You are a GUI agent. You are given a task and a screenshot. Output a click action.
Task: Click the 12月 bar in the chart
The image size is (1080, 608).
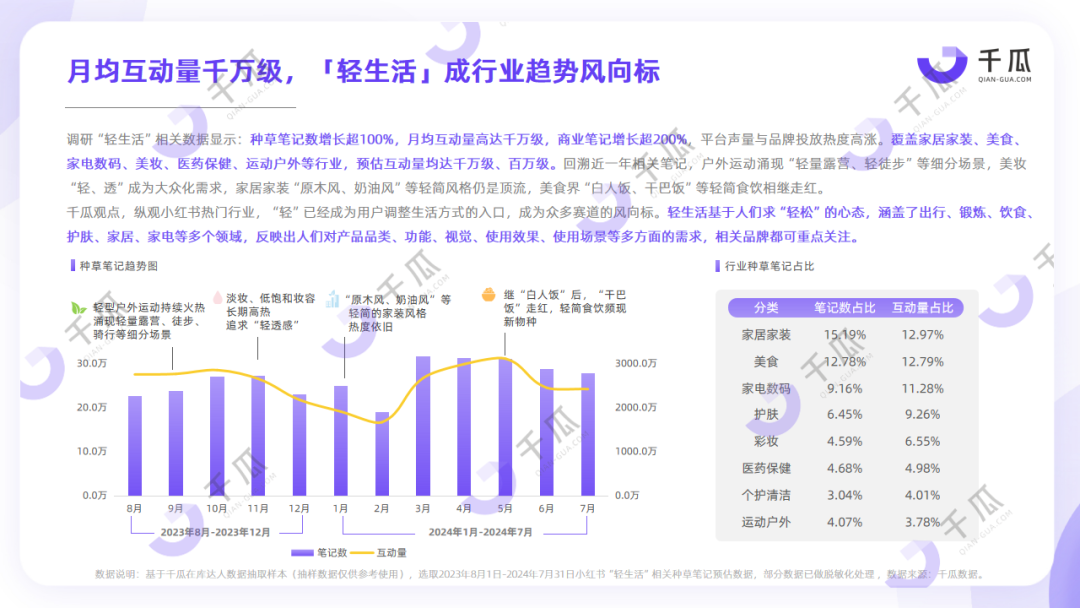[x=299, y=445]
